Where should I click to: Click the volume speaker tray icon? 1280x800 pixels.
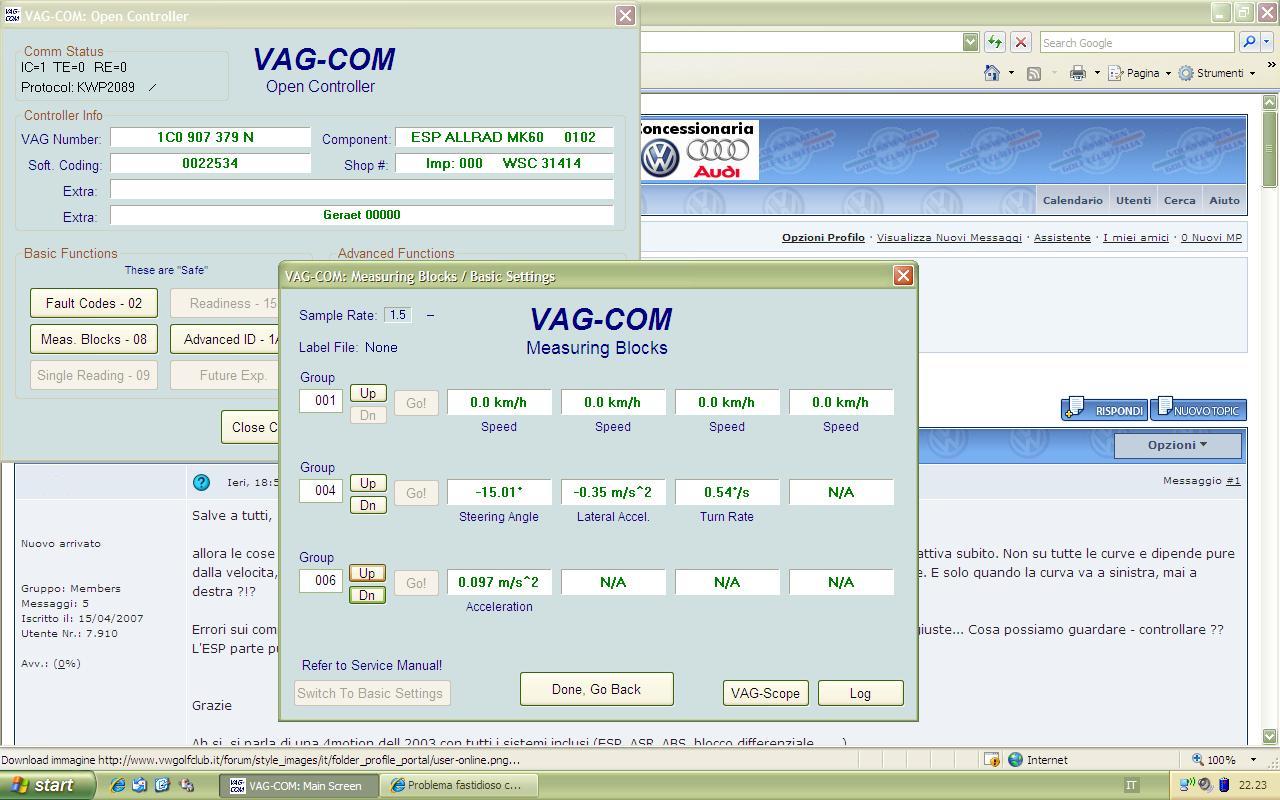pyautogui.click(x=1205, y=785)
